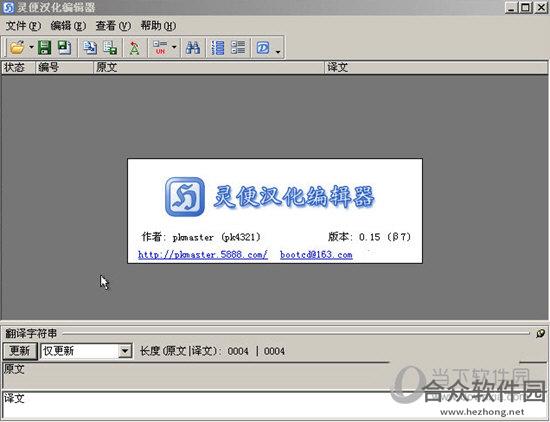Expand the dictionary icon dropdown arrow
Screen dimensions: 550x422
click(x=278, y=52)
